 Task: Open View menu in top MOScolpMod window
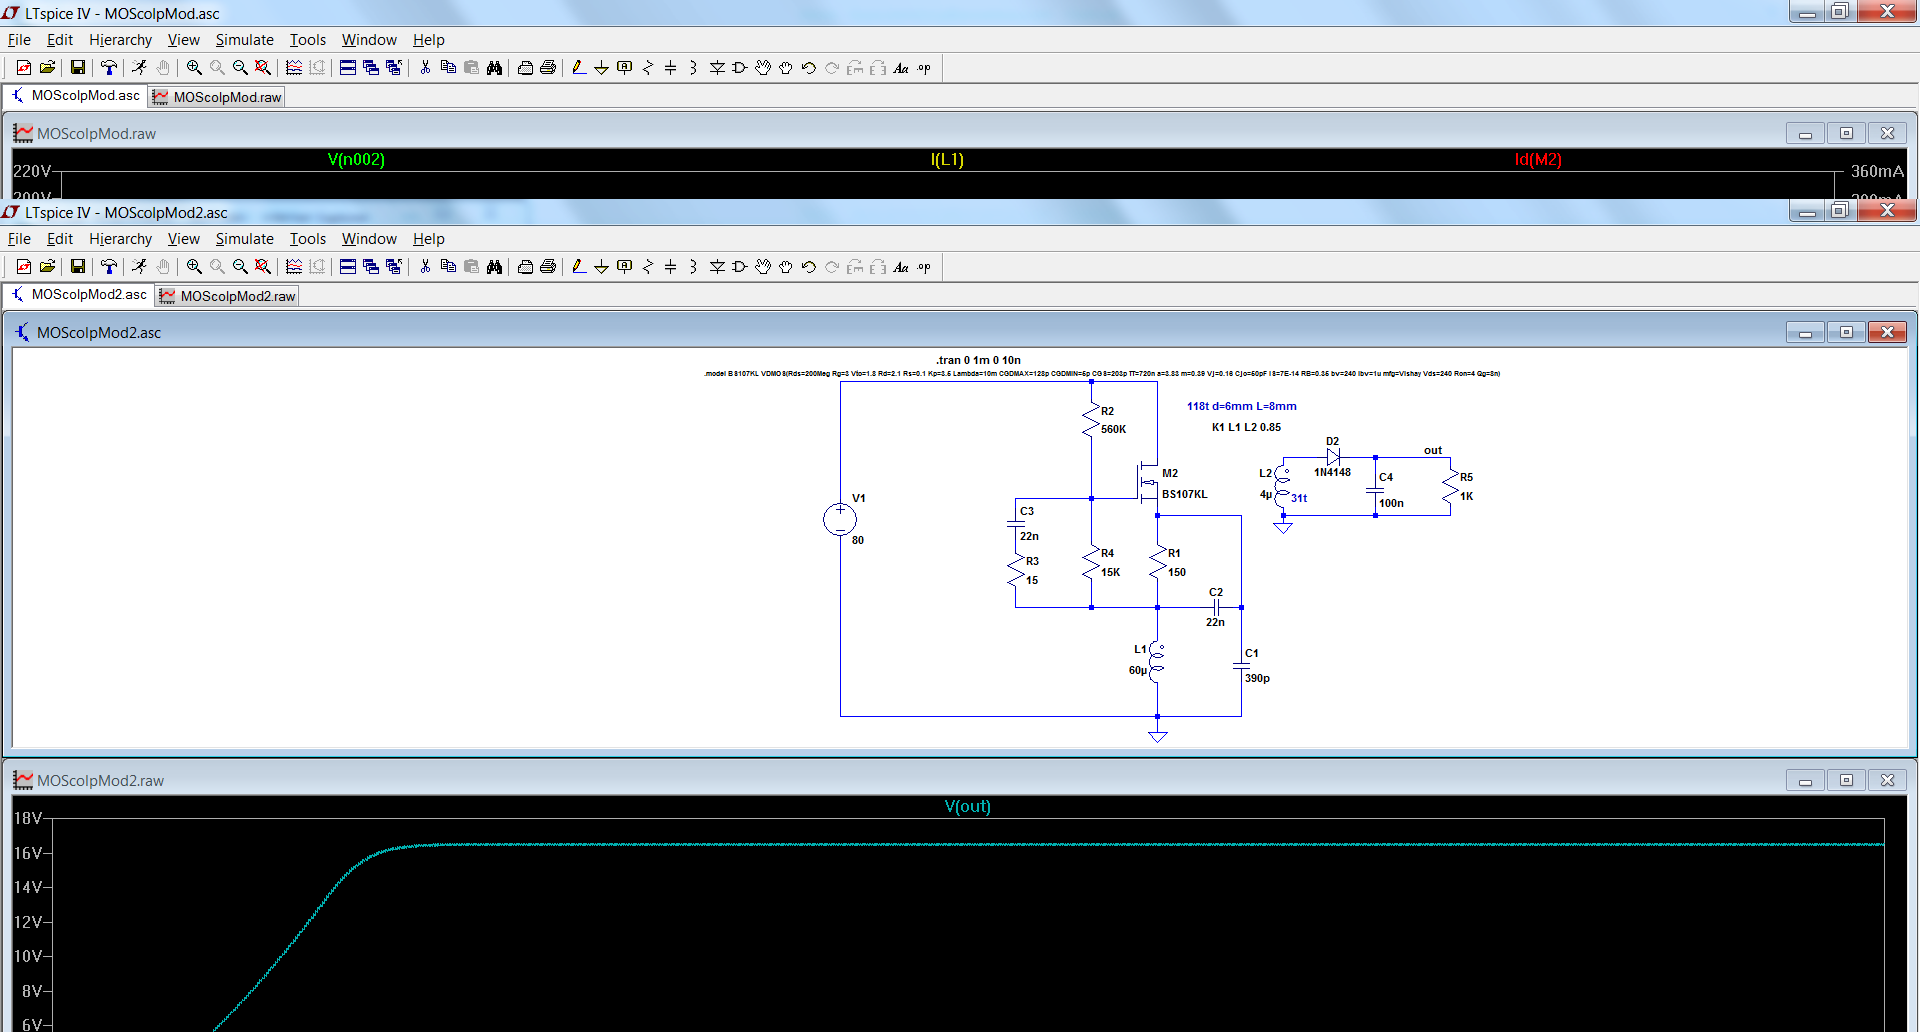pos(183,40)
